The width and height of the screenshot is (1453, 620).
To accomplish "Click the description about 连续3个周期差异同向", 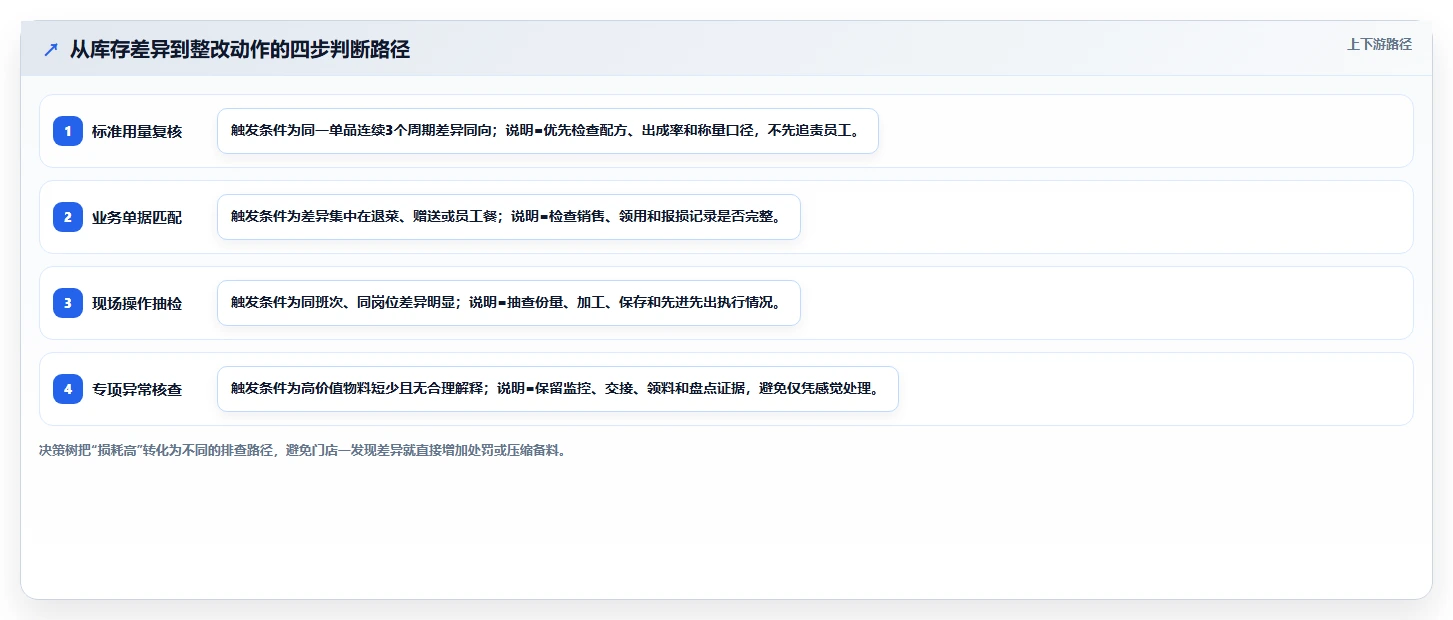I will click(x=548, y=131).
